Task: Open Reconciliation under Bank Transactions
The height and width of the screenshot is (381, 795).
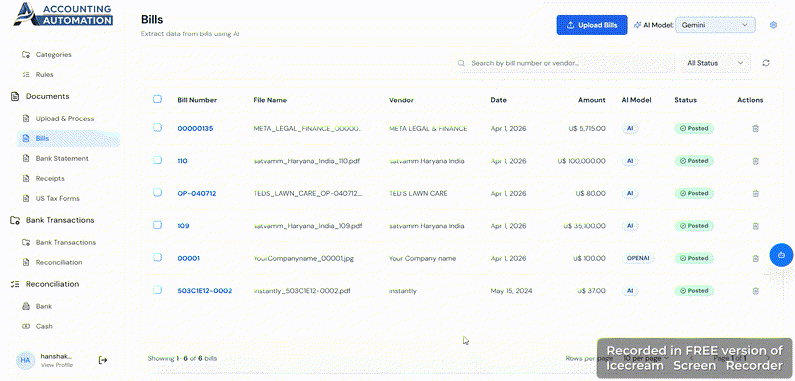Action: (59, 262)
